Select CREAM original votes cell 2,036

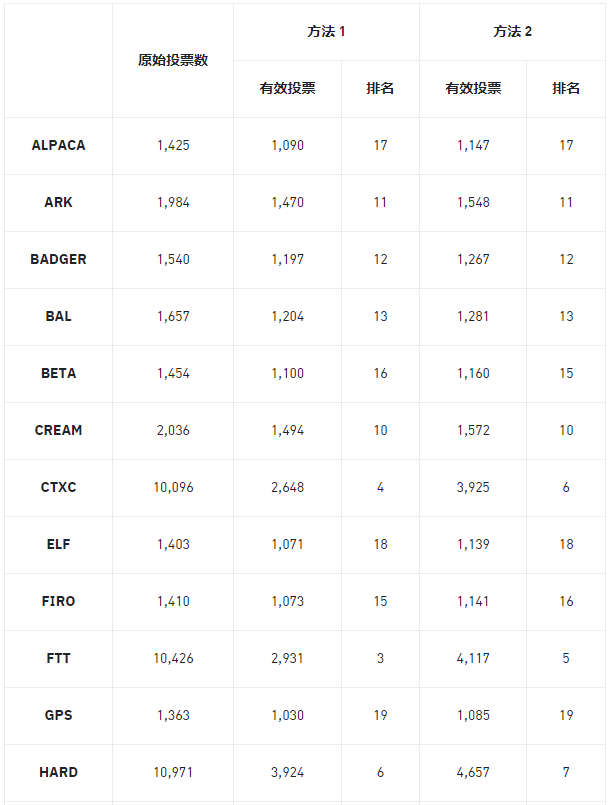(173, 430)
